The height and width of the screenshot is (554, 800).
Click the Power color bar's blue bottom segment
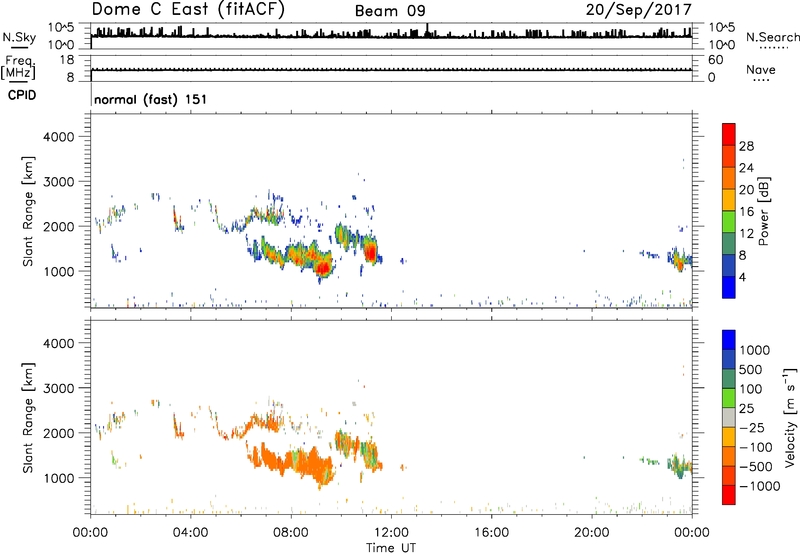729,287
